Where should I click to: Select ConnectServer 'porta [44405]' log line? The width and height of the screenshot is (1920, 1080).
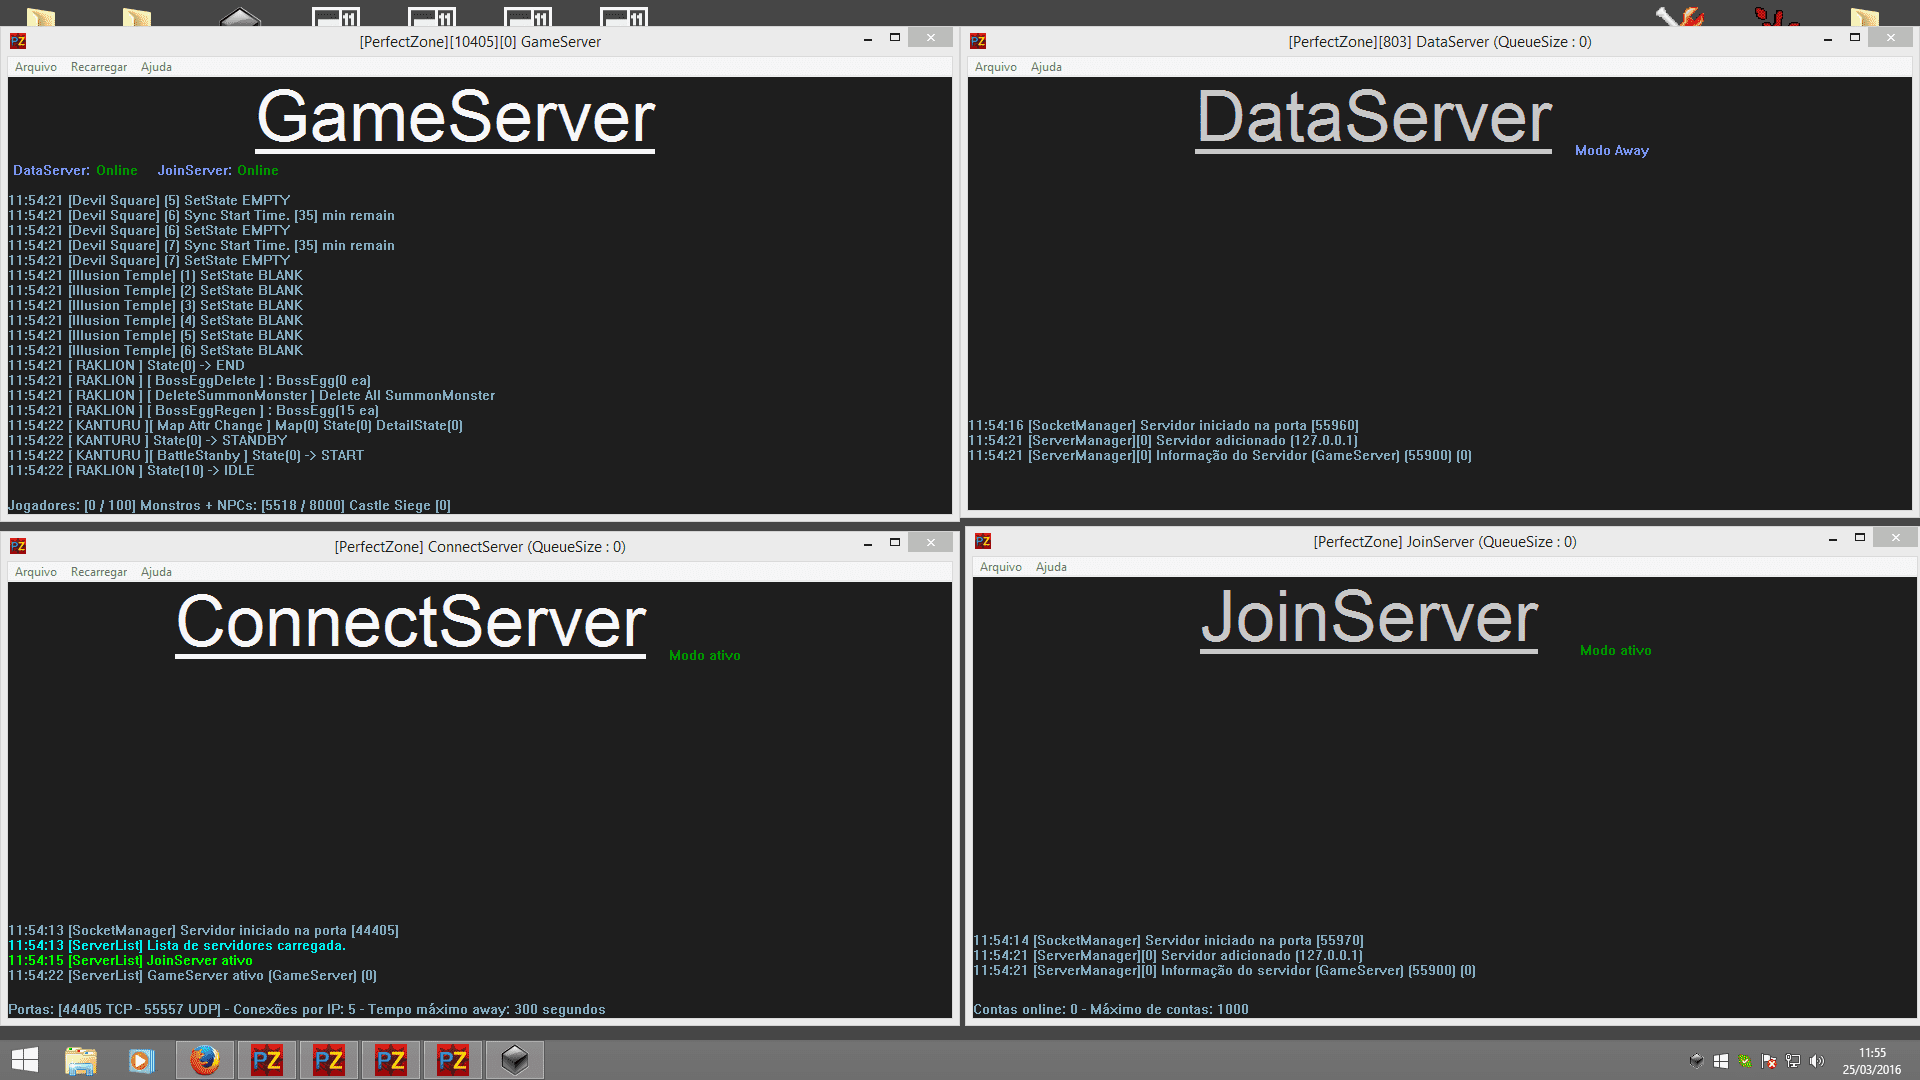coord(203,931)
